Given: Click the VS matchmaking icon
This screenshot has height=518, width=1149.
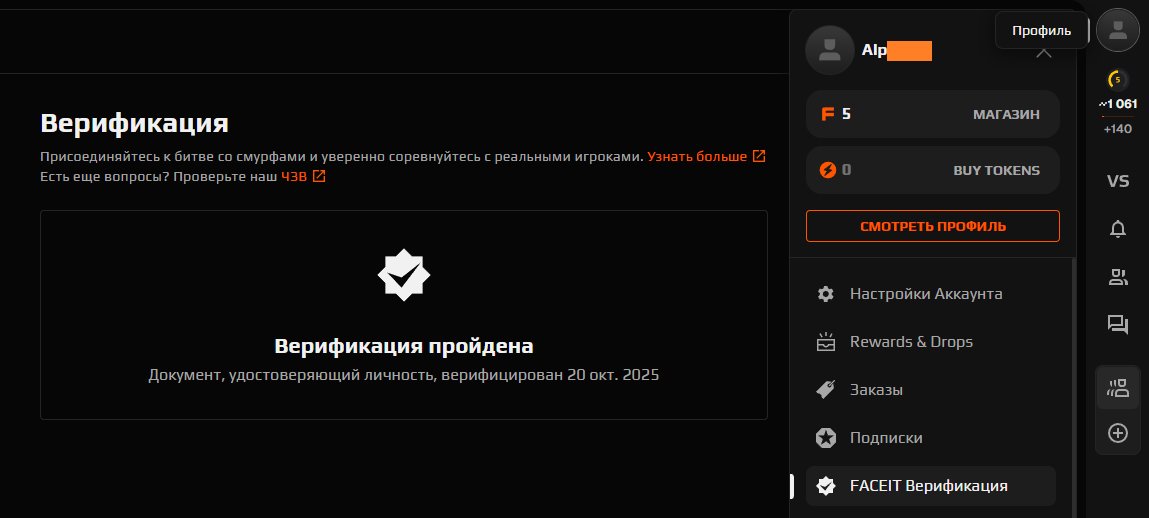Looking at the screenshot, I should point(1117,181).
